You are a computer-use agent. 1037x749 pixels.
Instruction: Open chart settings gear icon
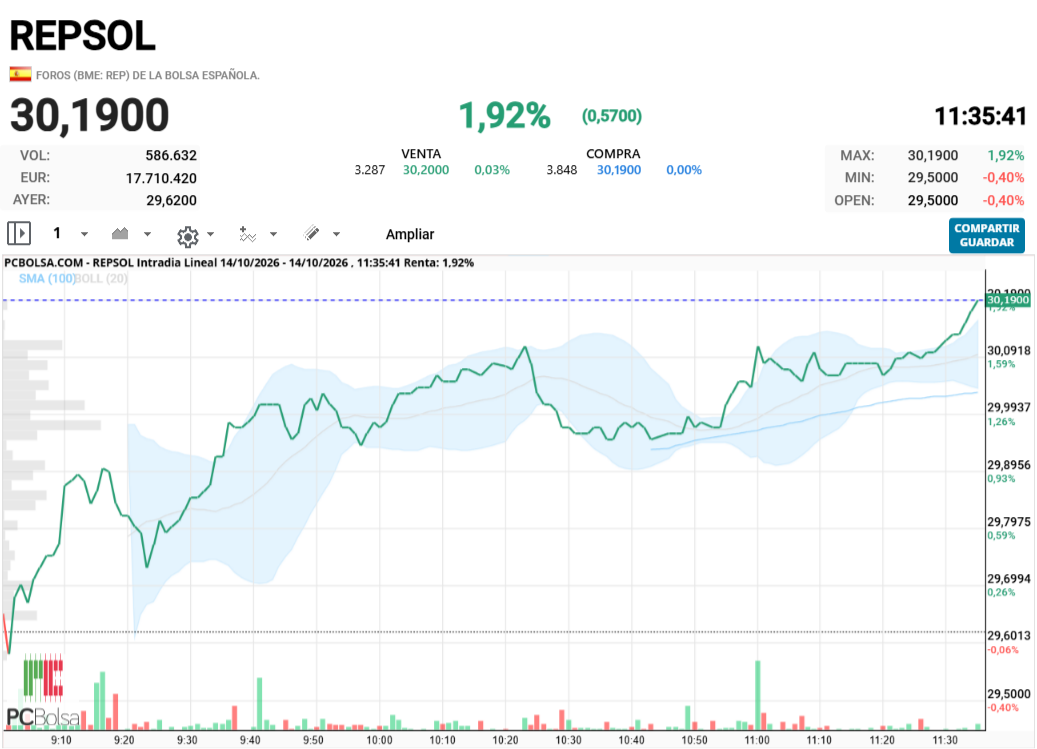pos(188,235)
